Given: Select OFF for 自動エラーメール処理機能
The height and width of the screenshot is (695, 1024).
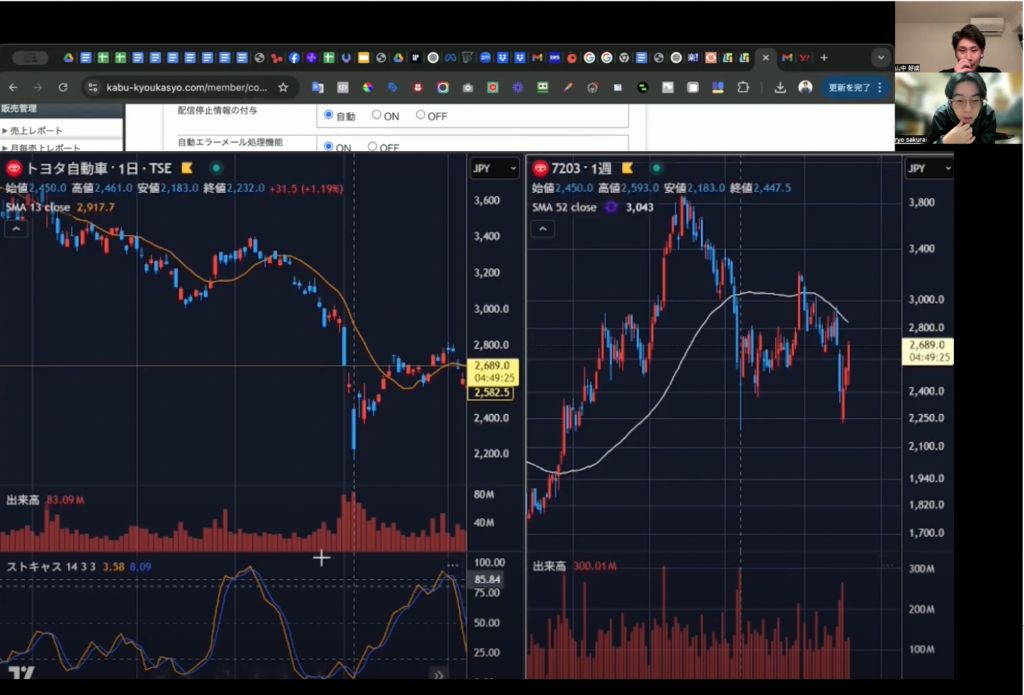Looking at the screenshot, I should pos(372,146).
